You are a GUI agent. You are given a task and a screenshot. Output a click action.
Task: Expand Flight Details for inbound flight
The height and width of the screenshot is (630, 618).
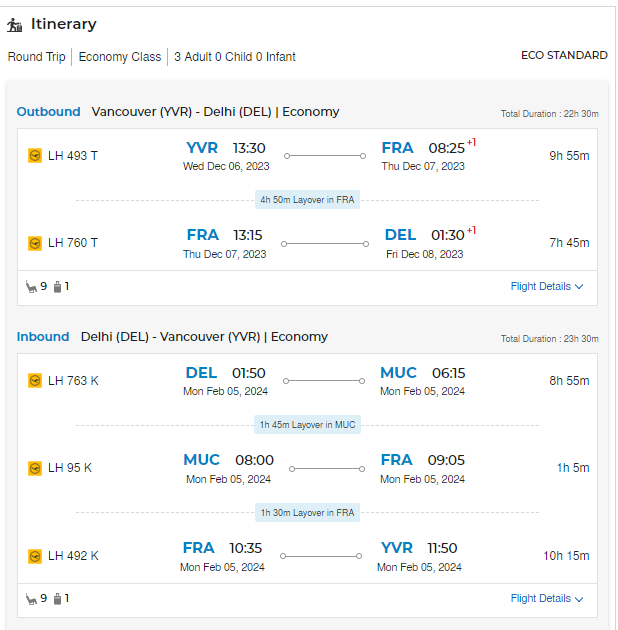[540, 599]
